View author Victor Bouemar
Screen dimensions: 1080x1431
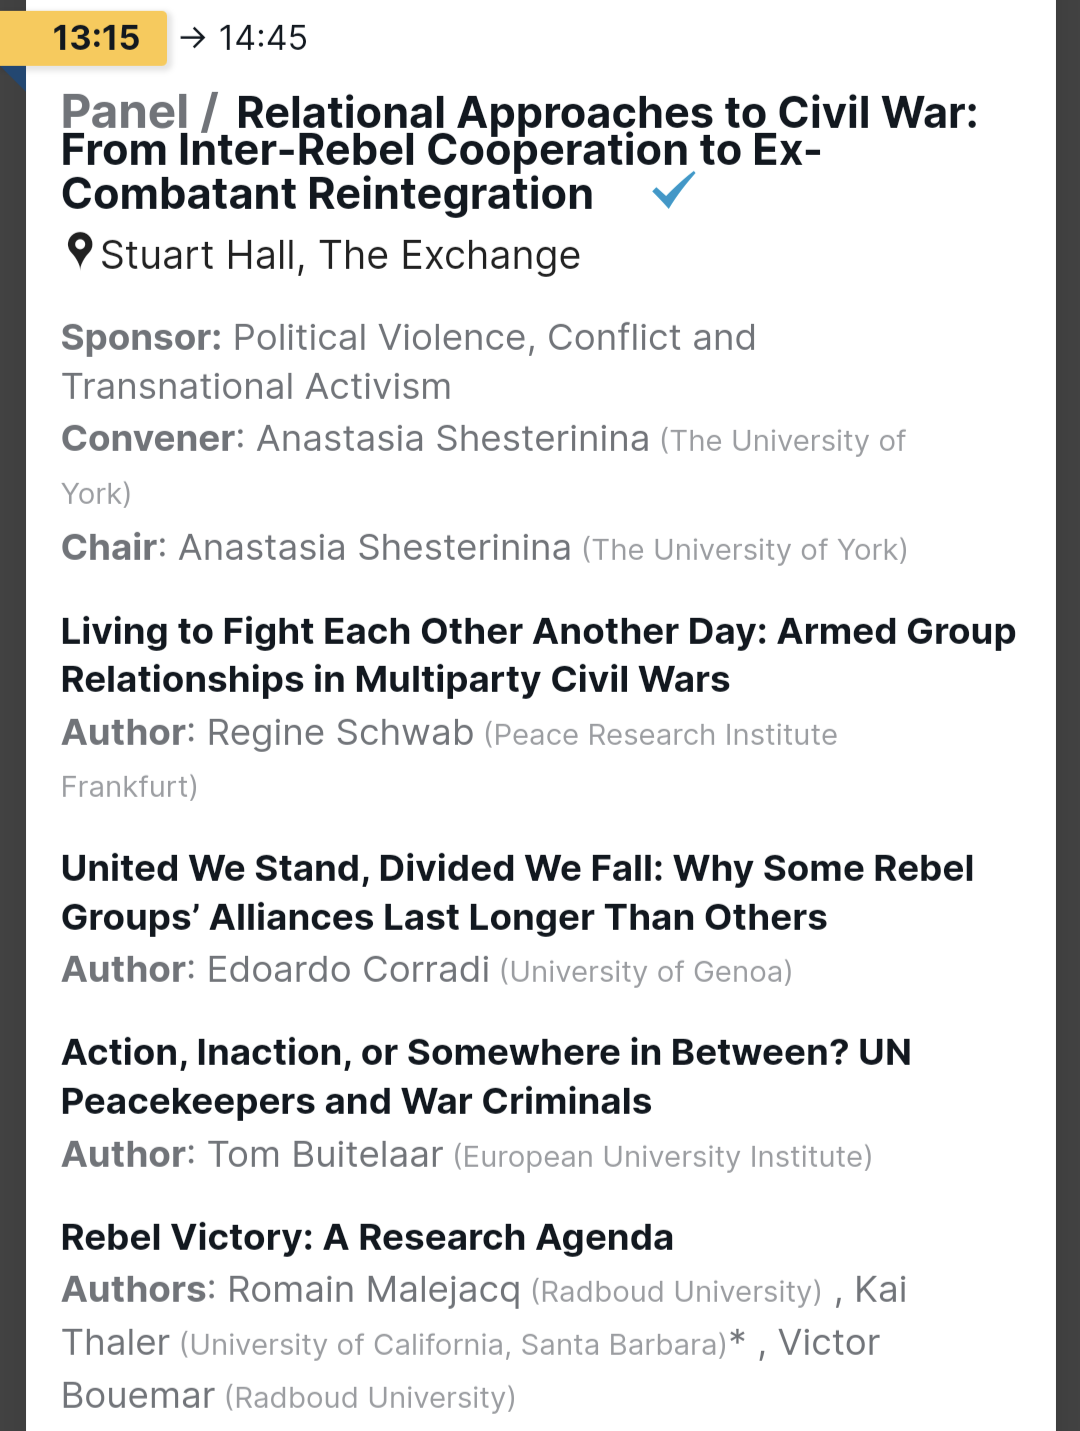point(138,1395)
